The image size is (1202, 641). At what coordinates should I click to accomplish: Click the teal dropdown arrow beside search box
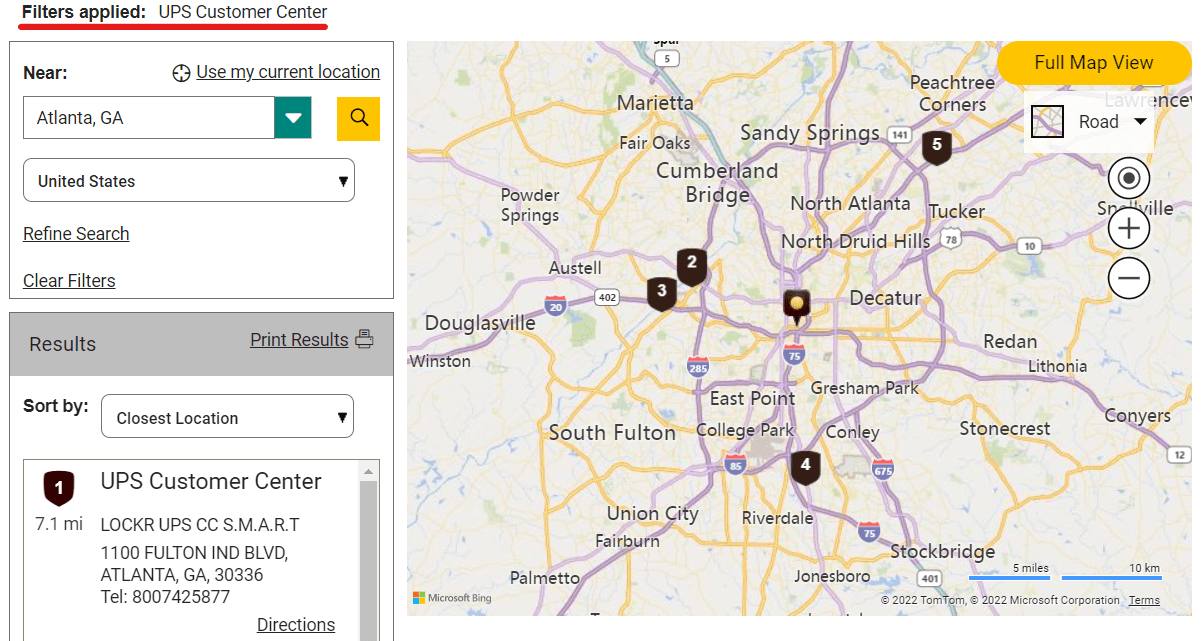(x=292, y=117)
